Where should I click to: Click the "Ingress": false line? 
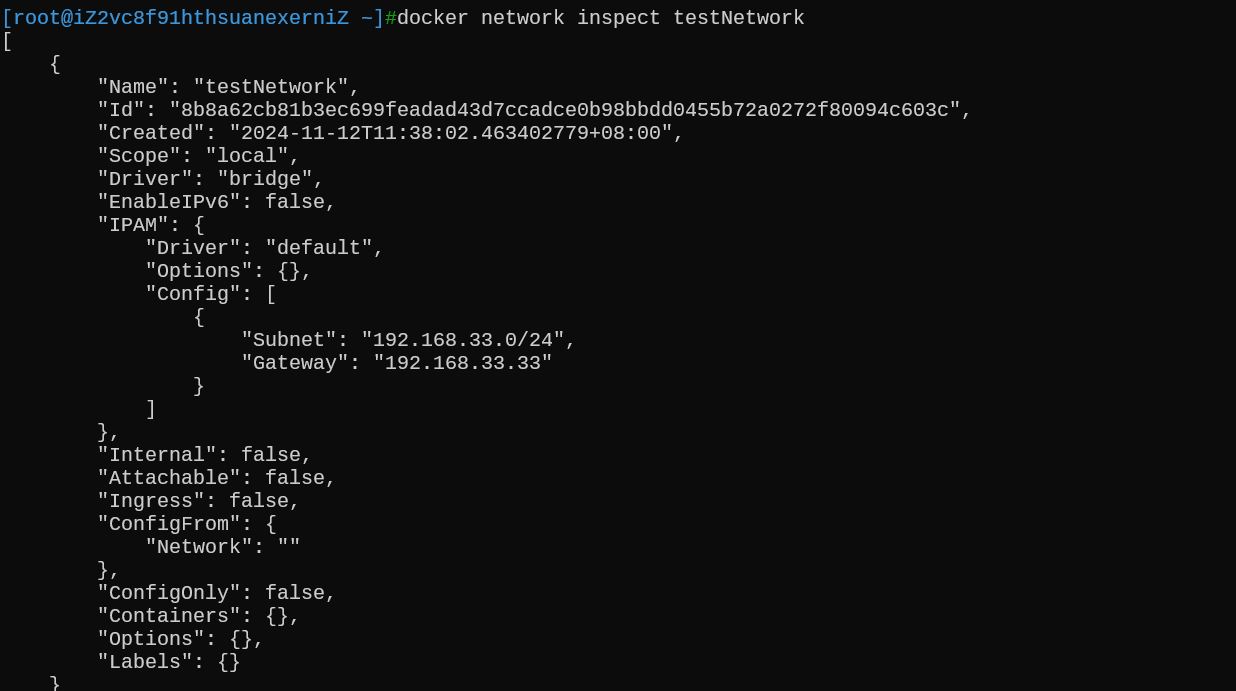pyautogui.click(x=198, y=501)
